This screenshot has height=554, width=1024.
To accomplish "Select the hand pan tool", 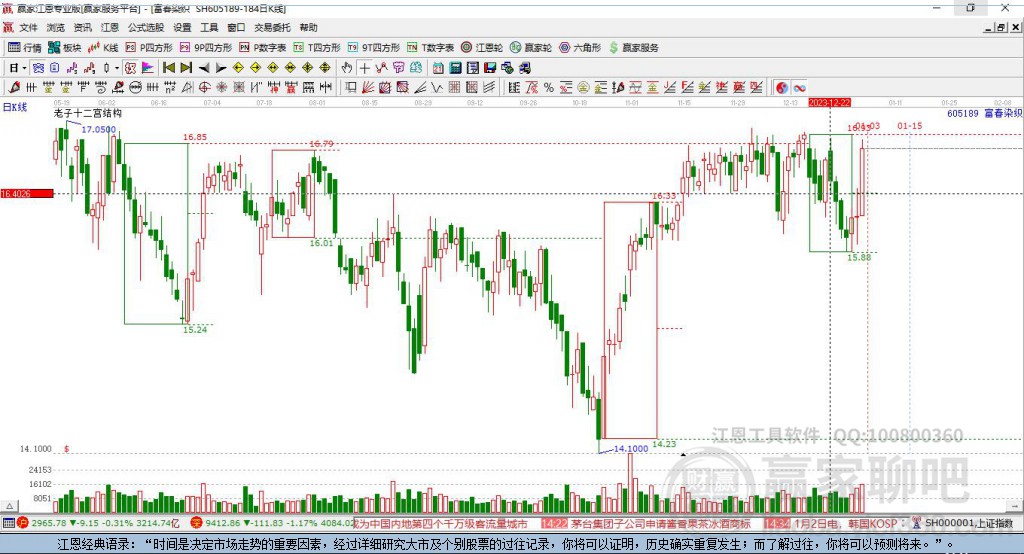I will 347,68.
